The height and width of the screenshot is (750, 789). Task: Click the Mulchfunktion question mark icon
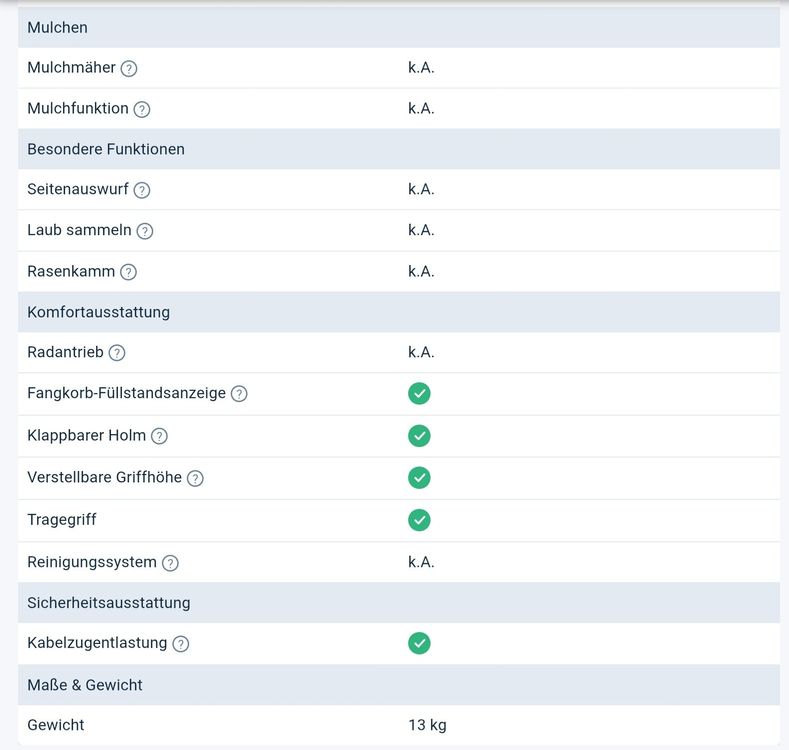pos(142,109)
